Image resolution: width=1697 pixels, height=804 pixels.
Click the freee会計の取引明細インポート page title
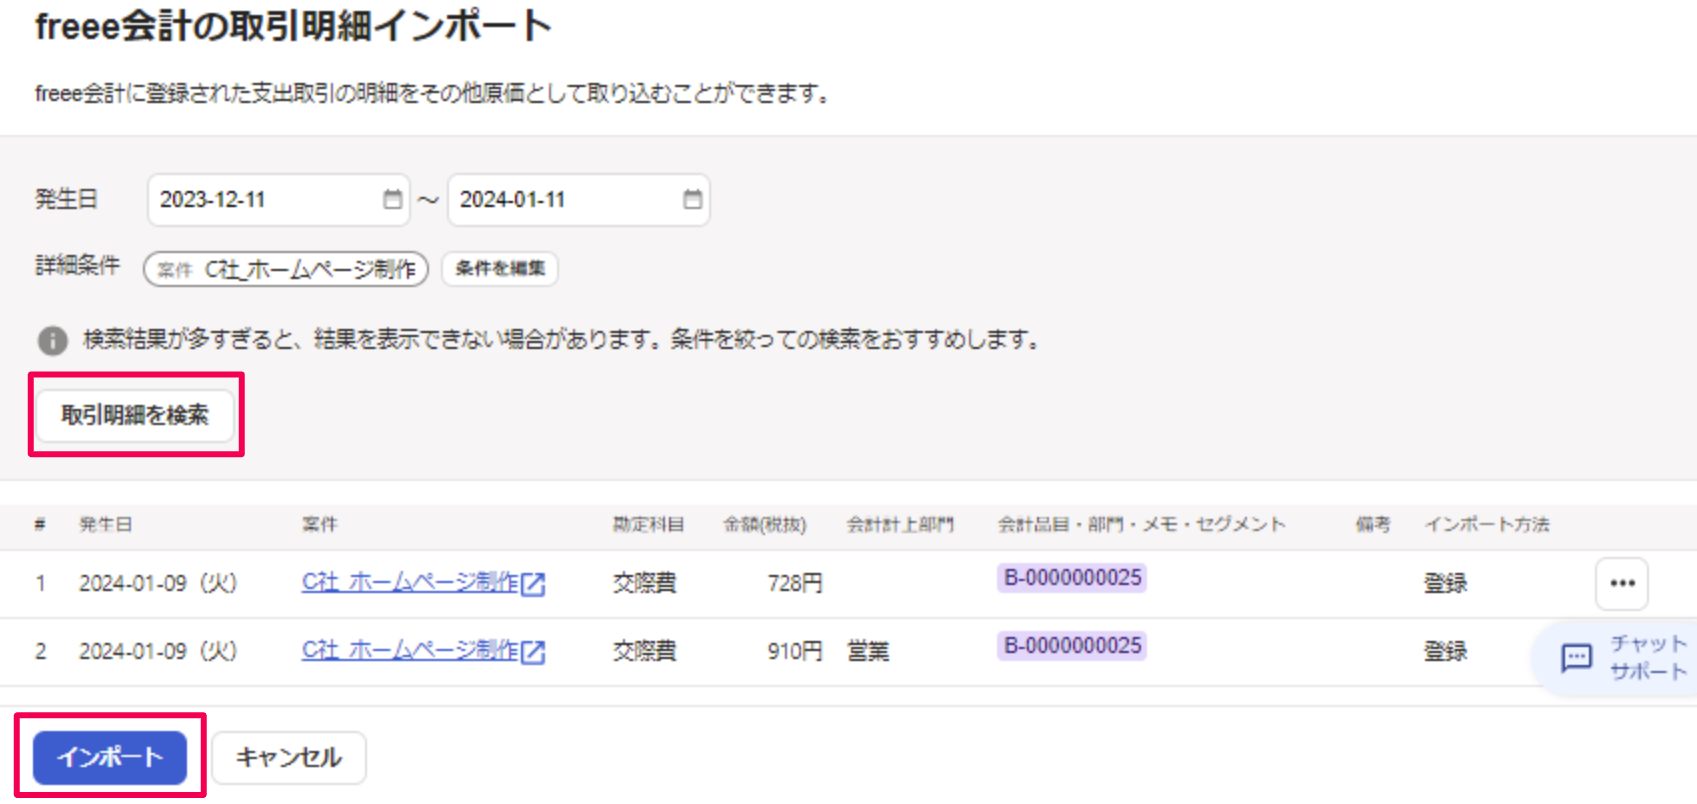(x=293, y=26)
